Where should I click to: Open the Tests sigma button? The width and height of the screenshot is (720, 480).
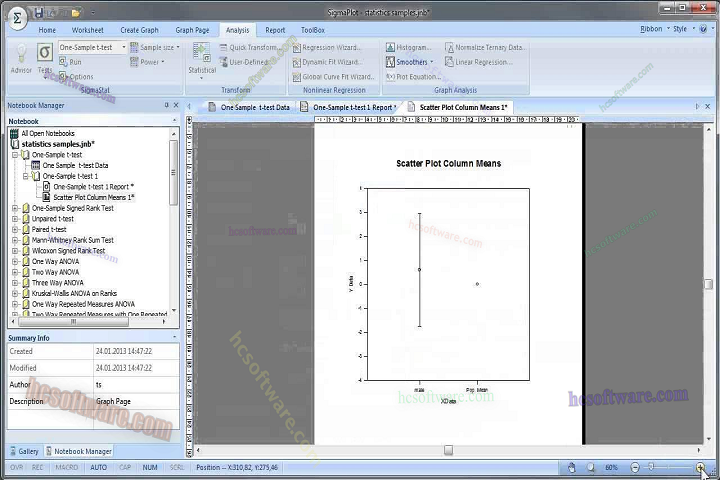[x=45, y=58]
